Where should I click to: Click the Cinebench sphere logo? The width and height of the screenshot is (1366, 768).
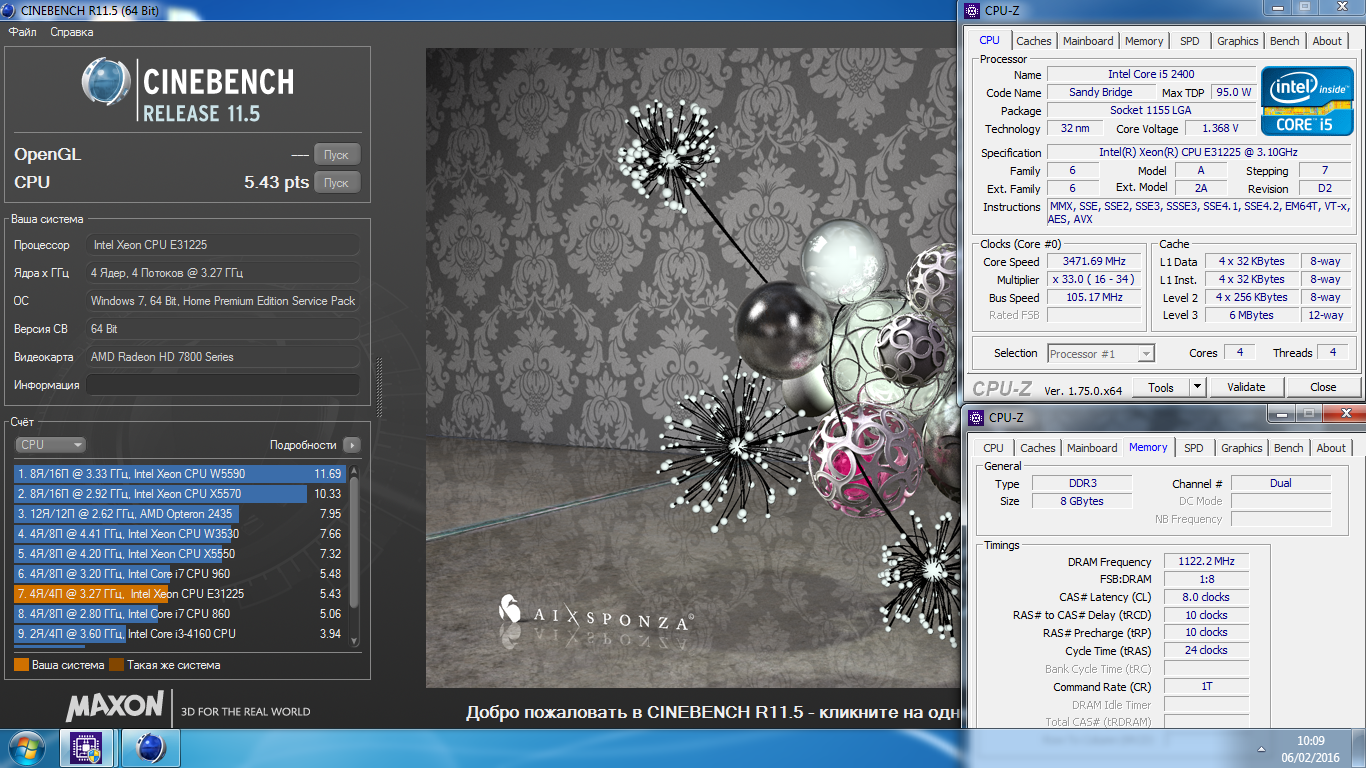(x=107, y=82)
